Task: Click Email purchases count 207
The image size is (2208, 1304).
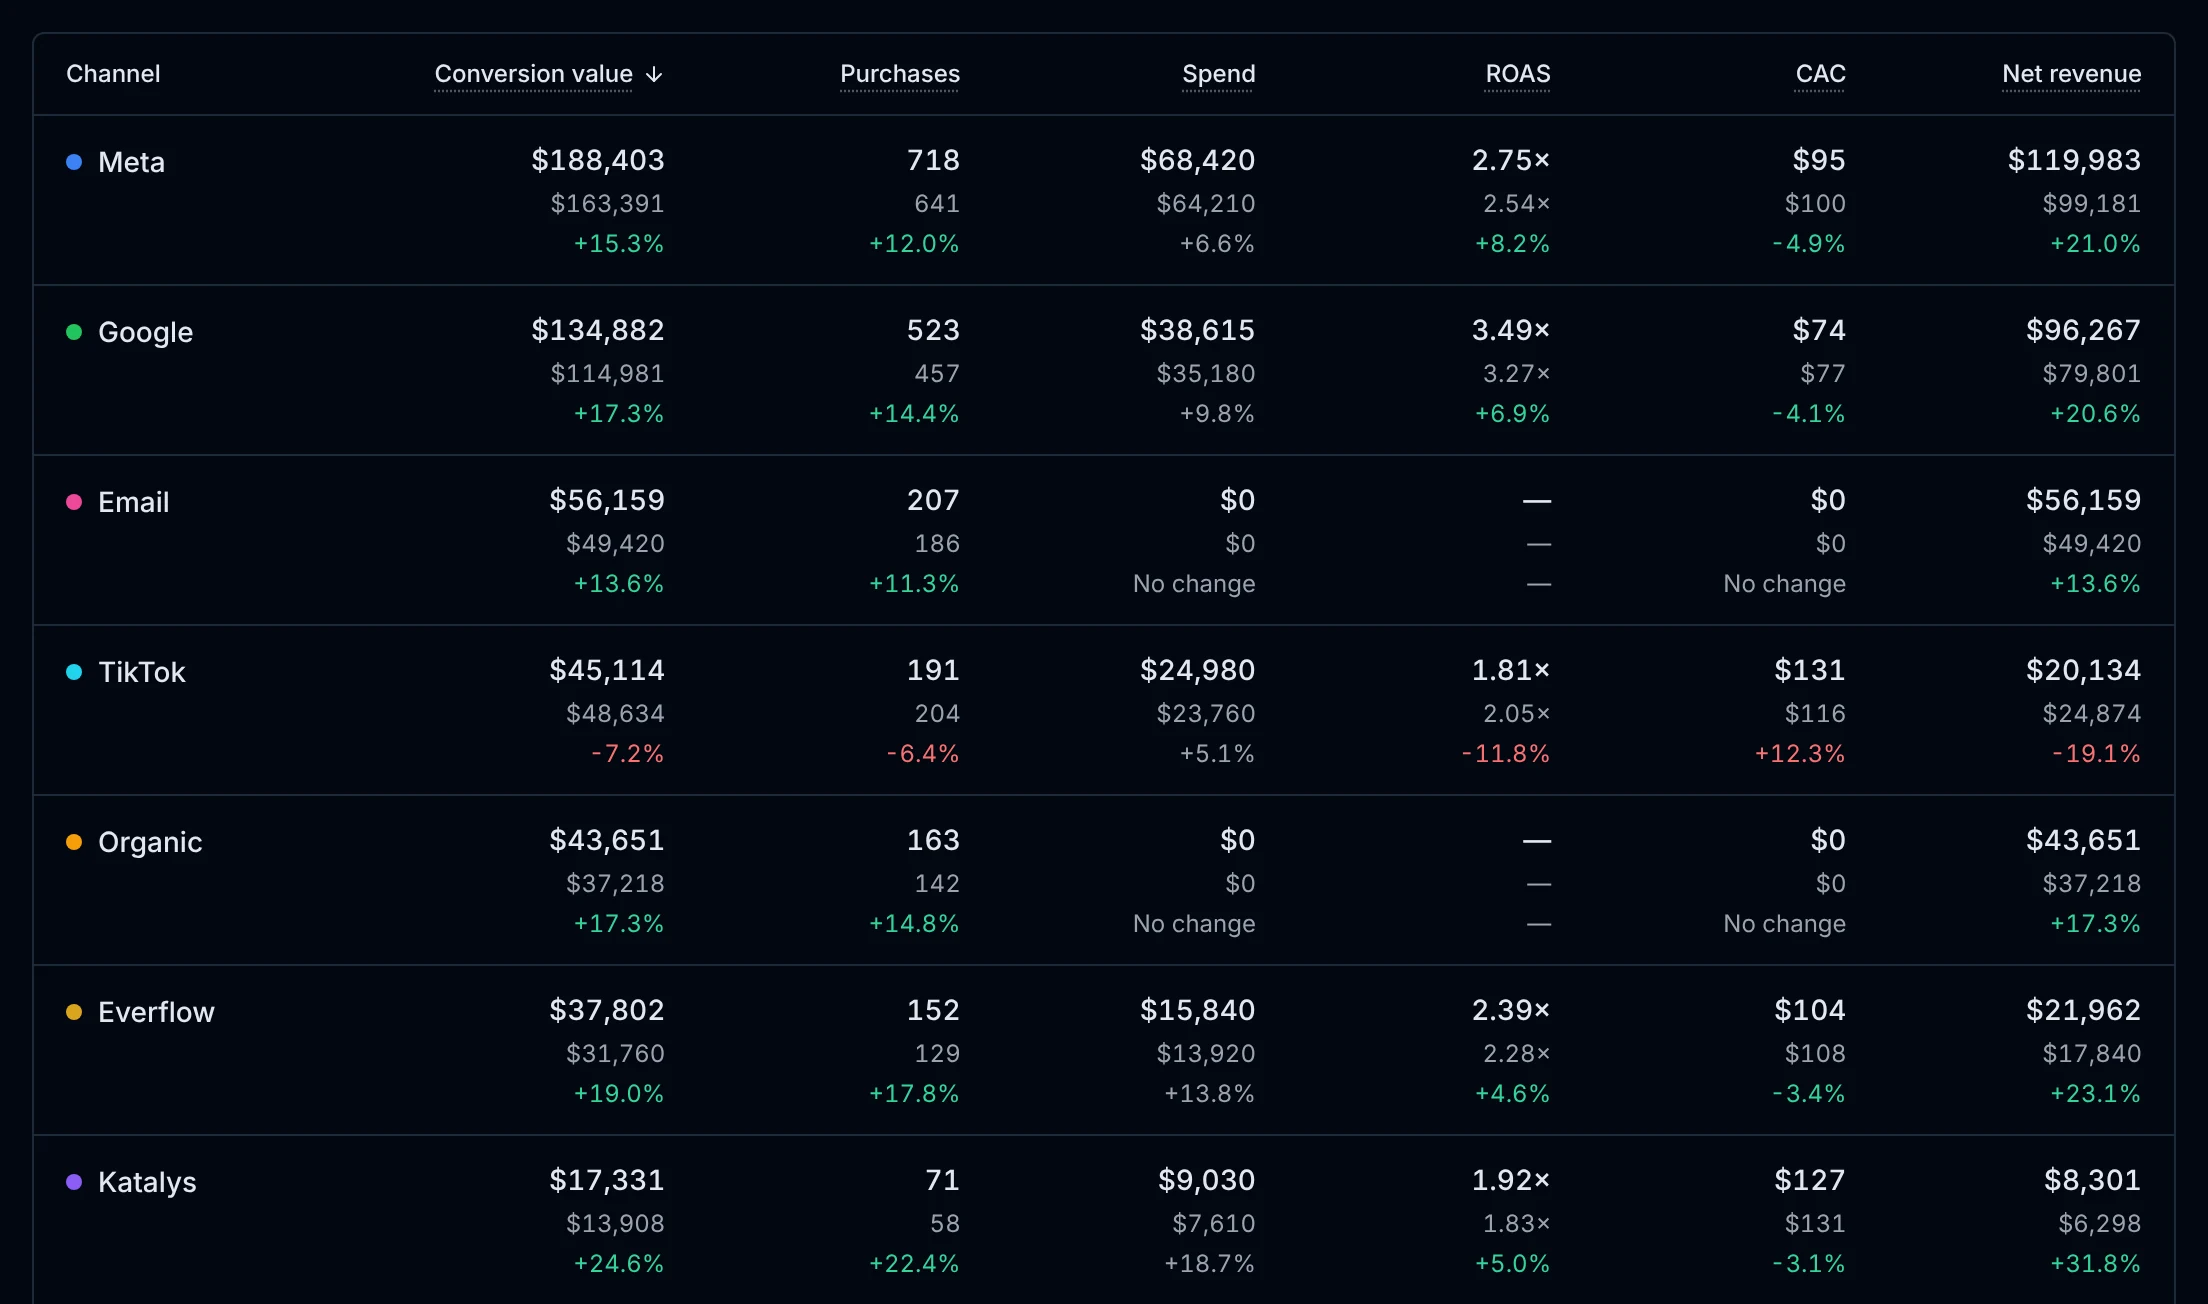Action: (x=933, y=500)
